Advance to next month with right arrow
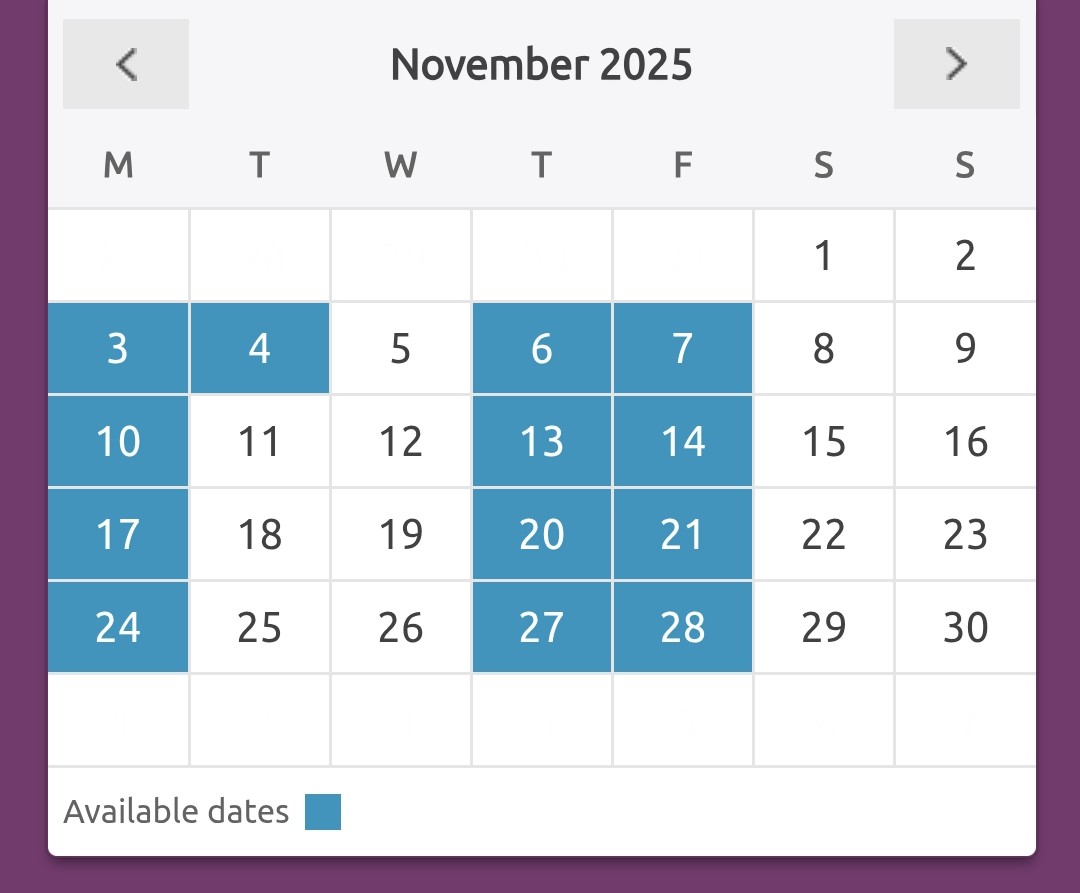The height and width of the screenshot is (893, 1080). coord(956,64)
